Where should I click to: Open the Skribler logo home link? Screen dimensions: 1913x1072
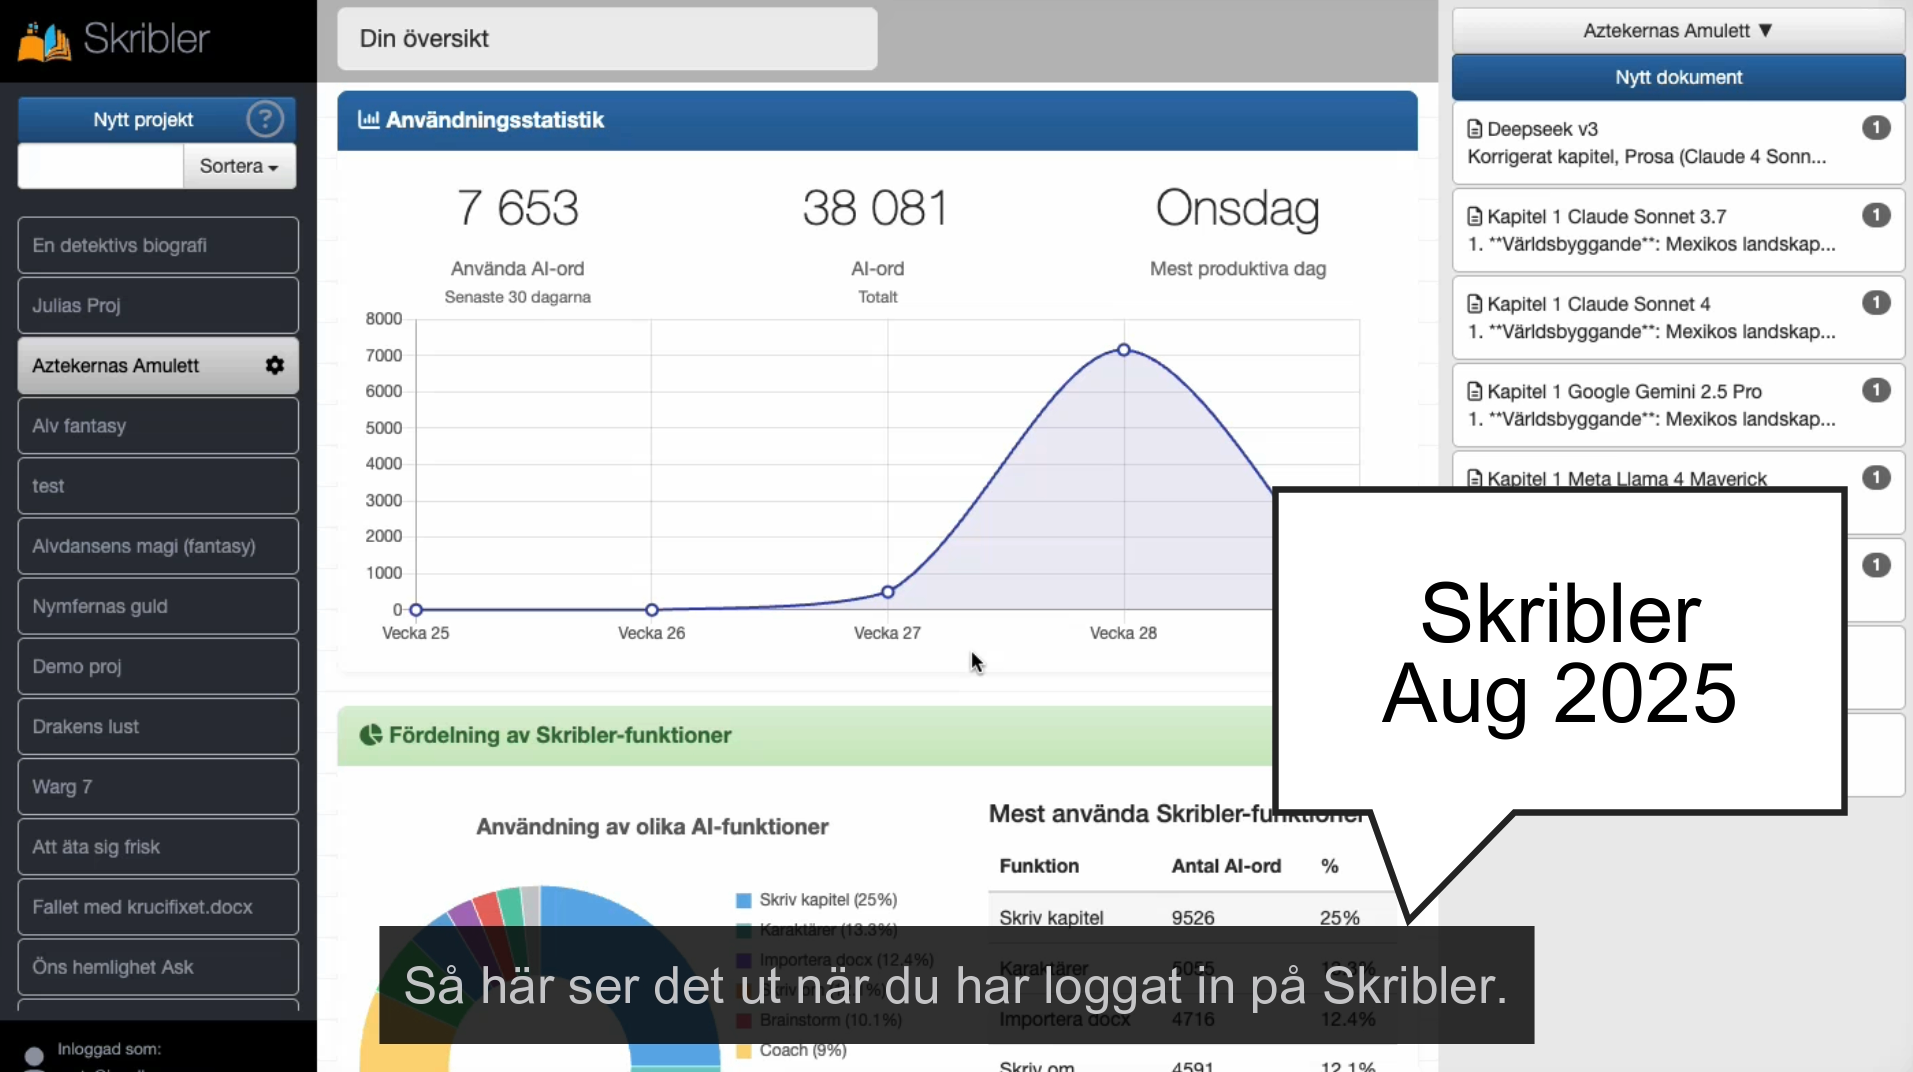(x=114, y=40)
